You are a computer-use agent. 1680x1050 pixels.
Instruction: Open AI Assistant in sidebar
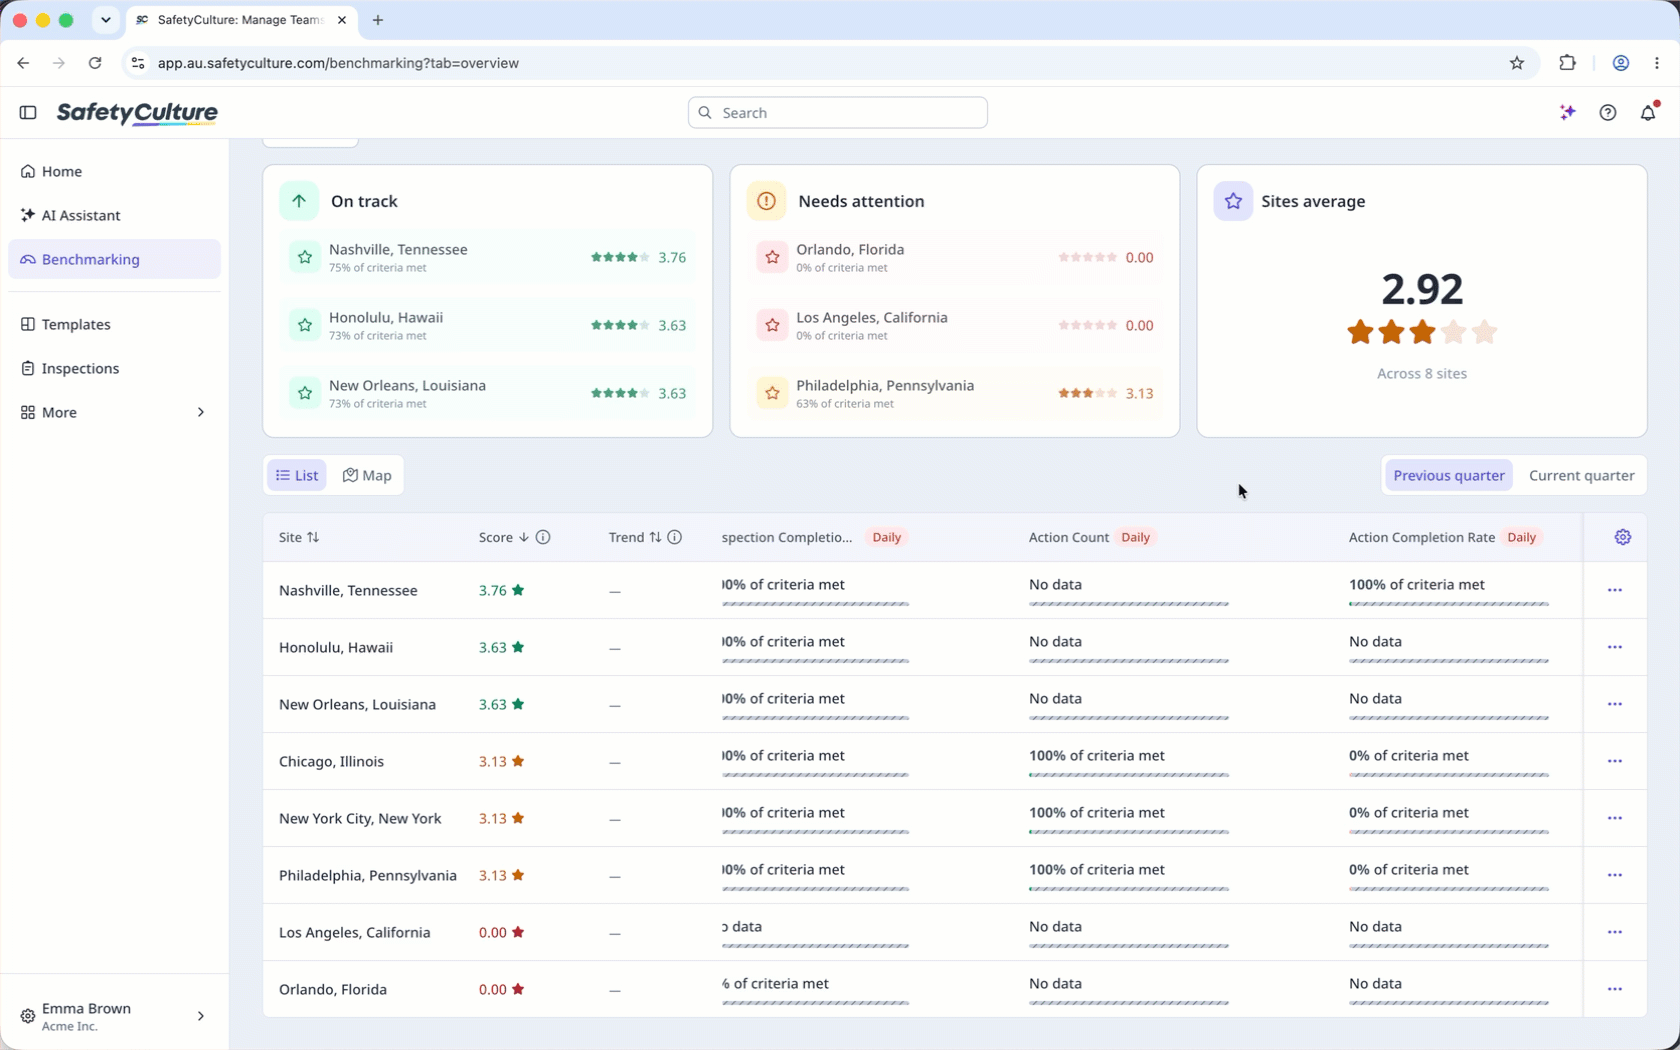tap(114, 215)
